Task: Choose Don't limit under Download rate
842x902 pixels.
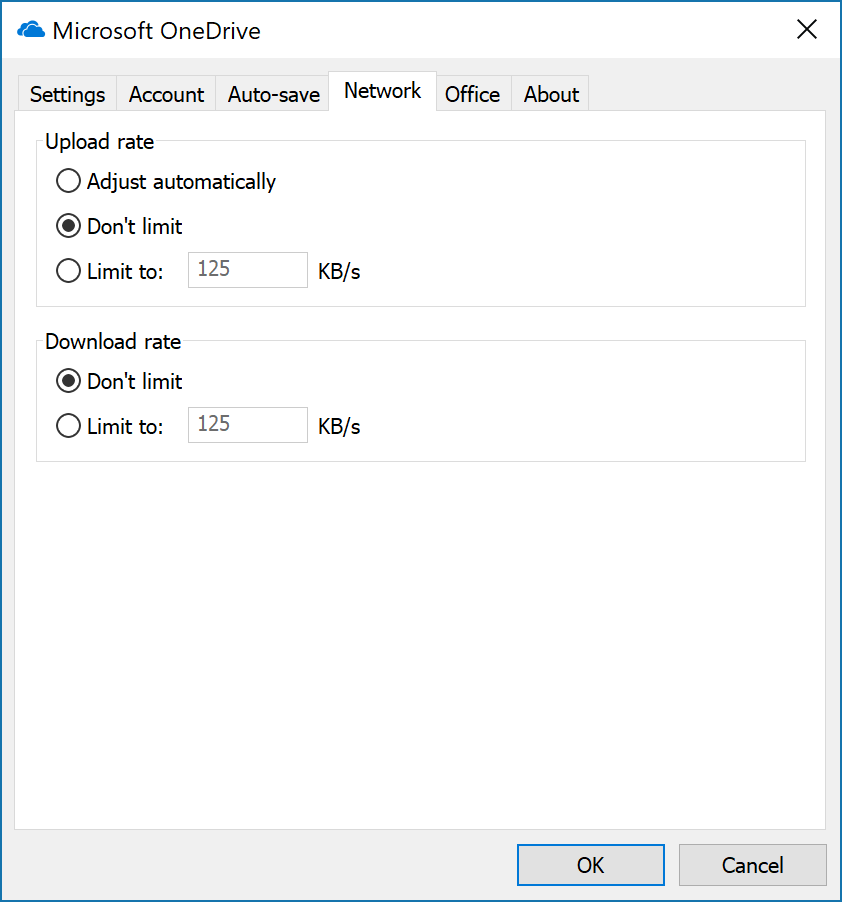Action: [x=68, y=381]
